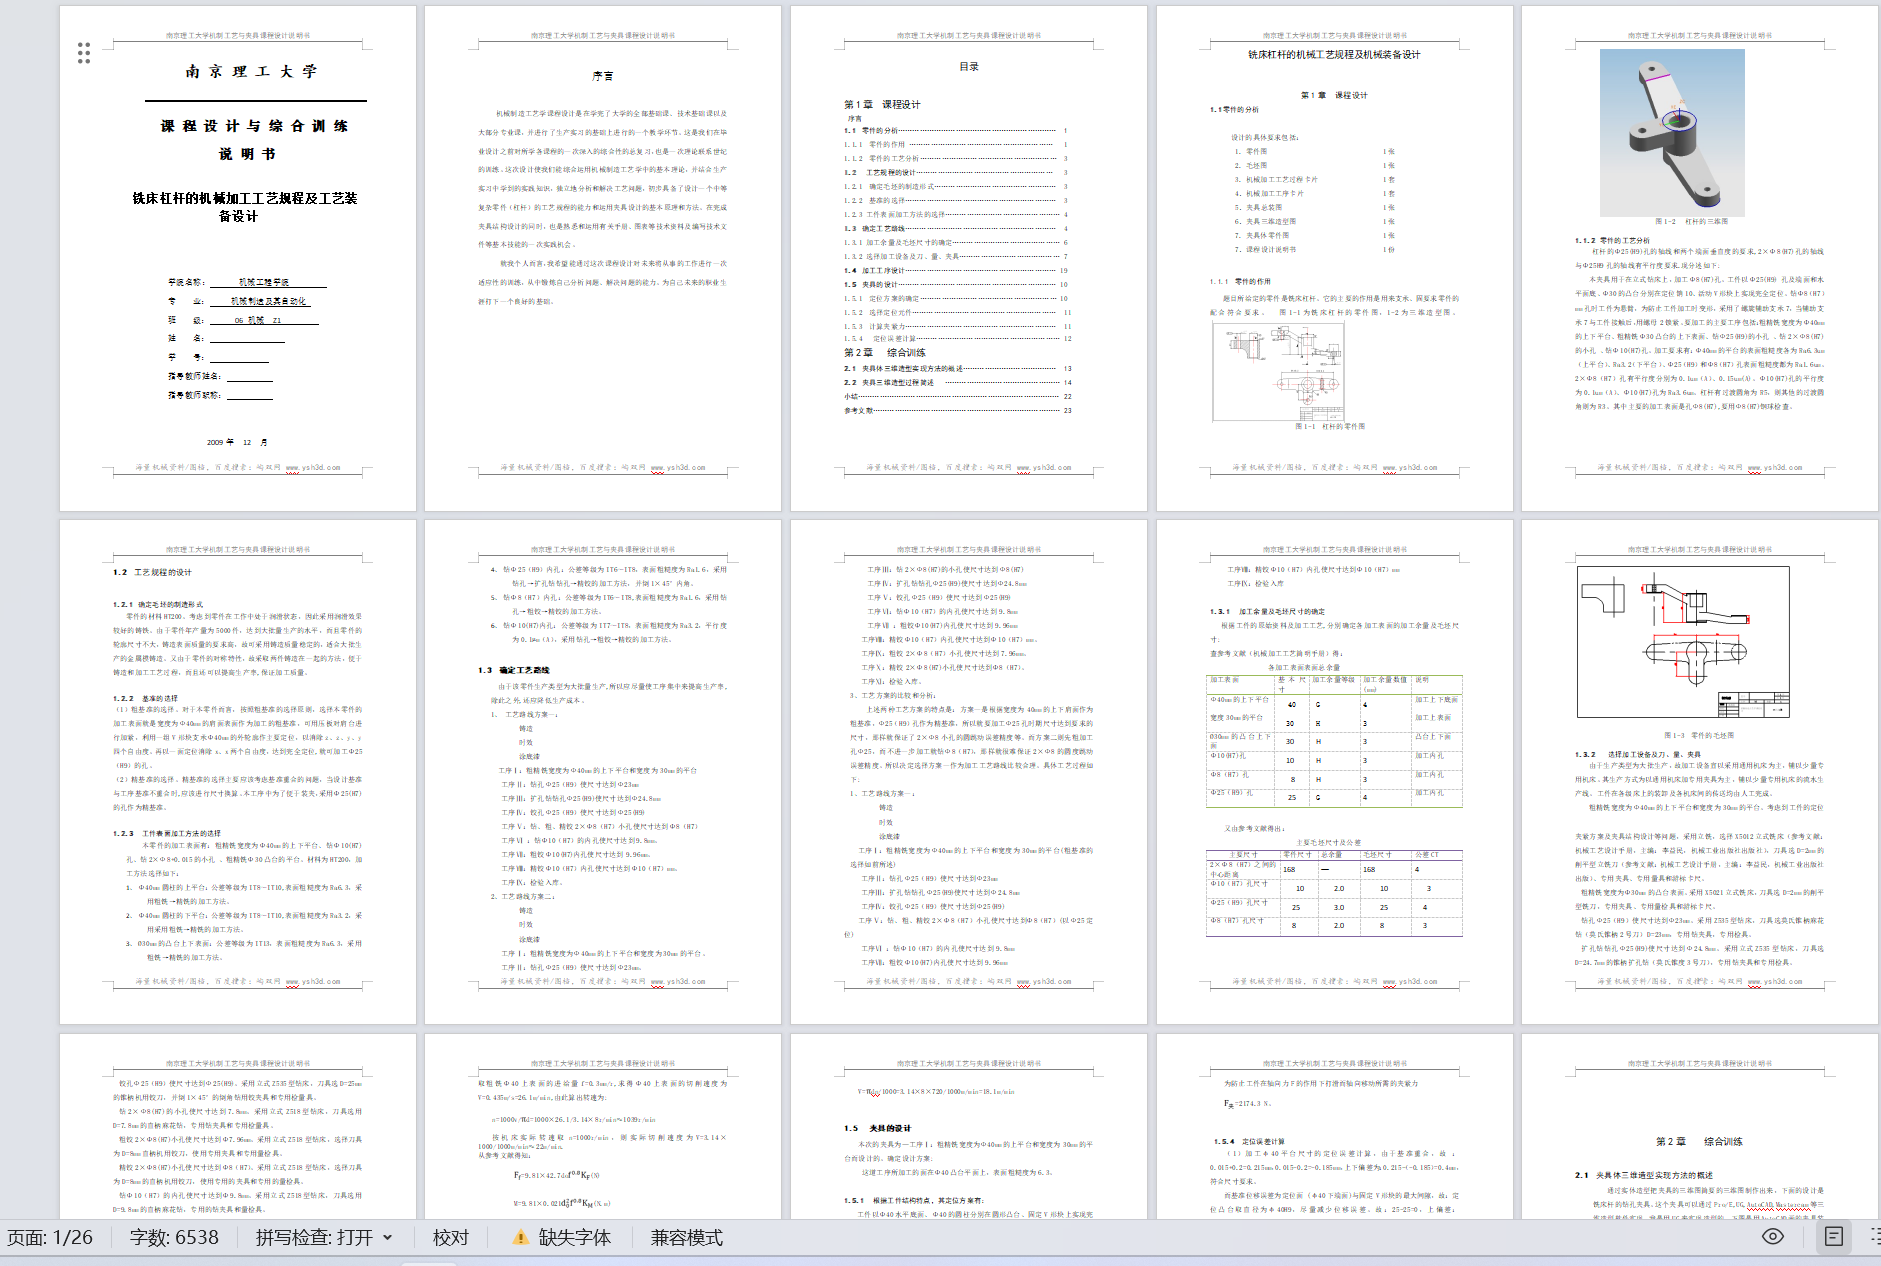The width and height of the screenshot is (1881, 1266).
Task: Click the 1.3 确定工艺路线 heading
Action: (x=514, y=670)
